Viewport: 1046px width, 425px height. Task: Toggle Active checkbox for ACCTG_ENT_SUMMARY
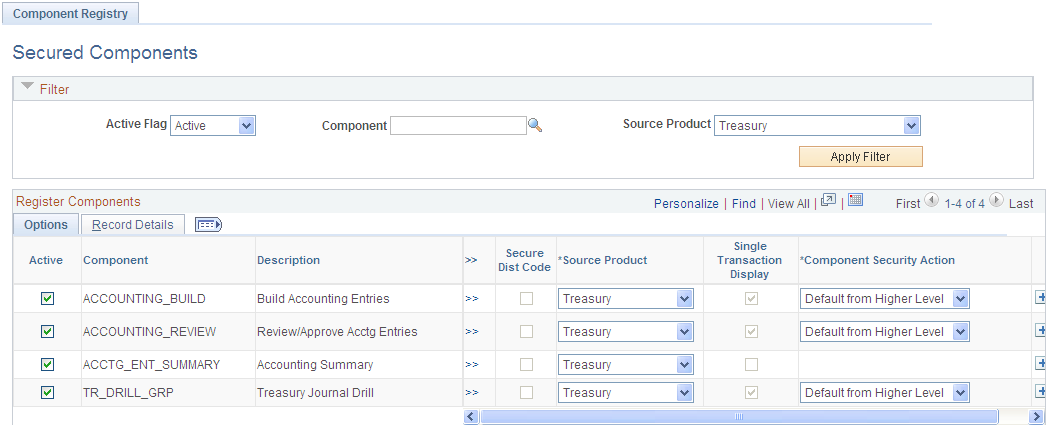pos(47,364)
